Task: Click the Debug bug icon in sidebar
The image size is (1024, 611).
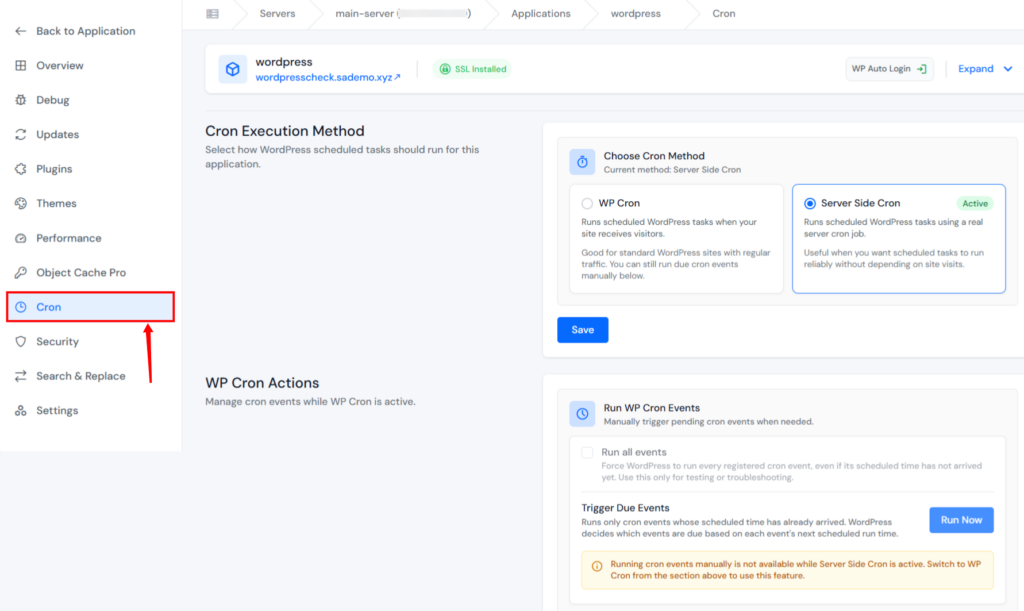Action: 21,100
